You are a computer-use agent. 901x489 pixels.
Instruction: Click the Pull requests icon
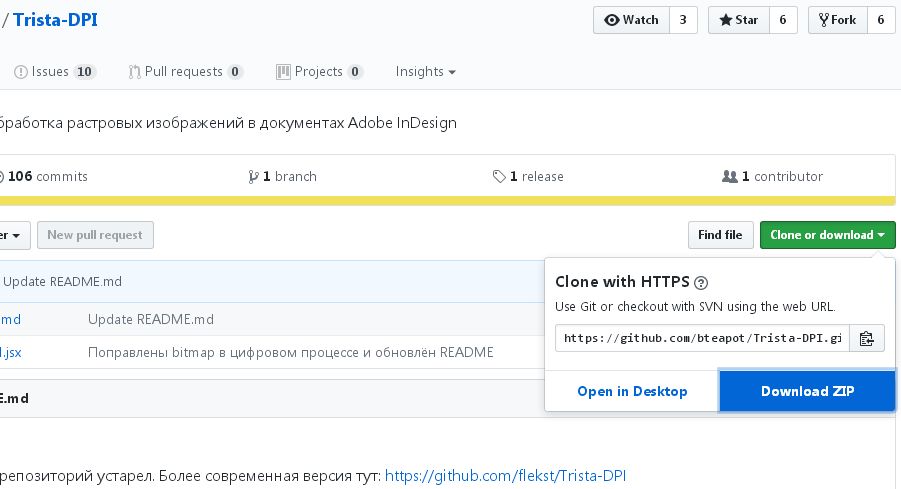(x=134, y=72)
